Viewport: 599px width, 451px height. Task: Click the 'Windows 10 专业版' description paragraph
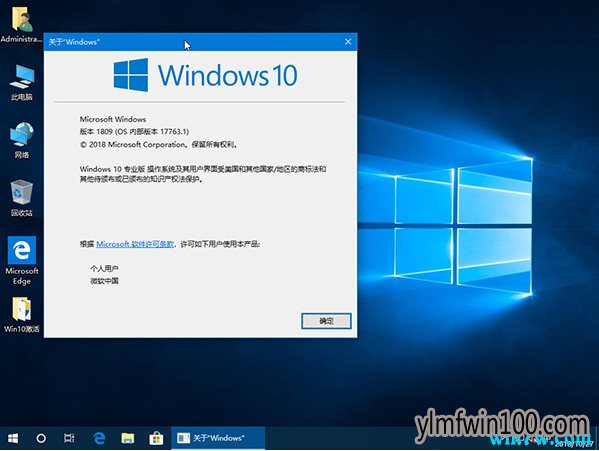click(203, 174)
